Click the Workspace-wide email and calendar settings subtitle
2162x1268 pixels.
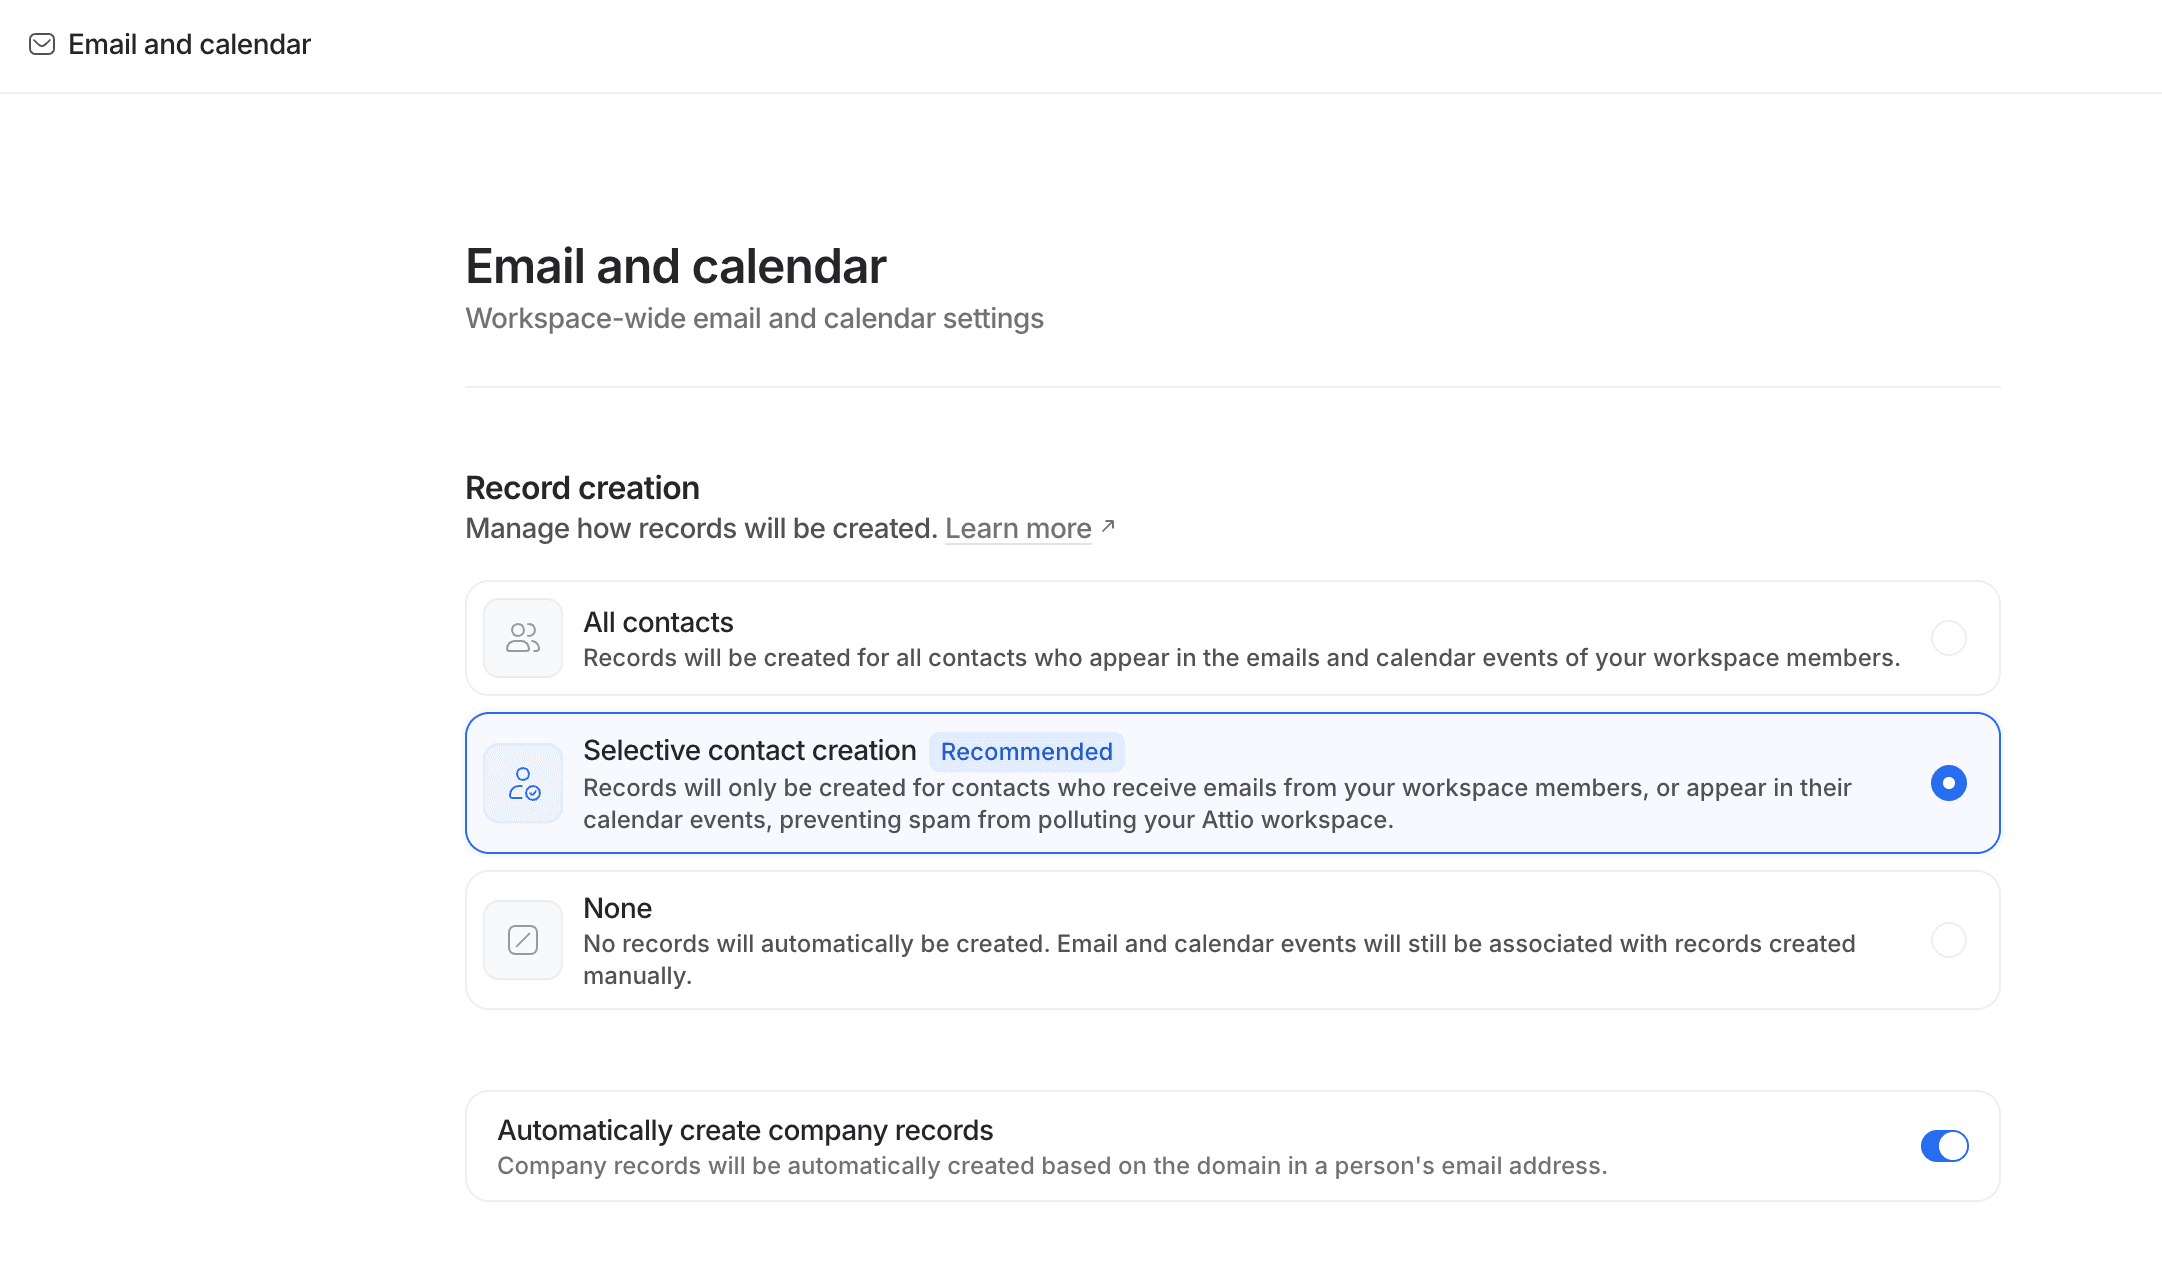[x=754, y=318]
